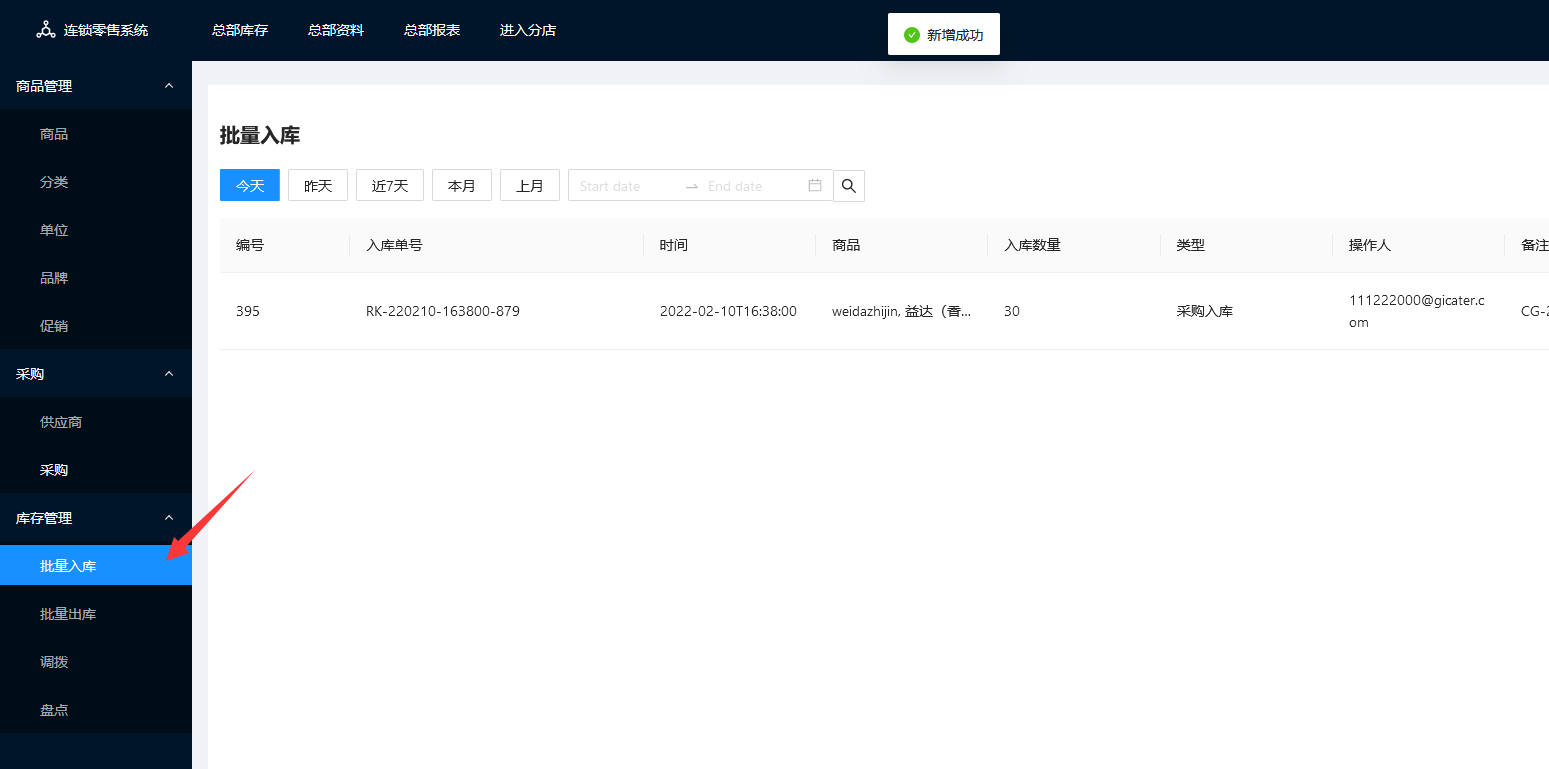Viewport: 1549px width, 769px height.
Task: Open 批量出库 sidebar item
Action: 96,614
